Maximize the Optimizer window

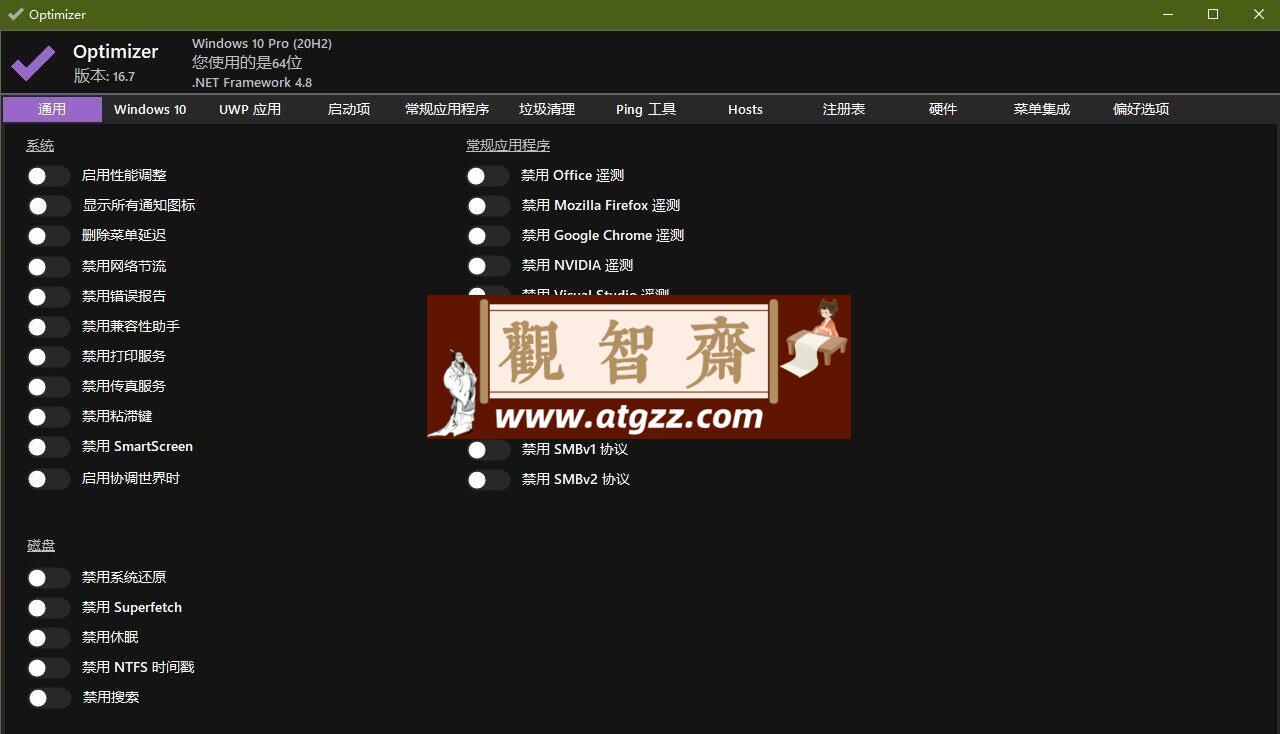(1213, 14)
